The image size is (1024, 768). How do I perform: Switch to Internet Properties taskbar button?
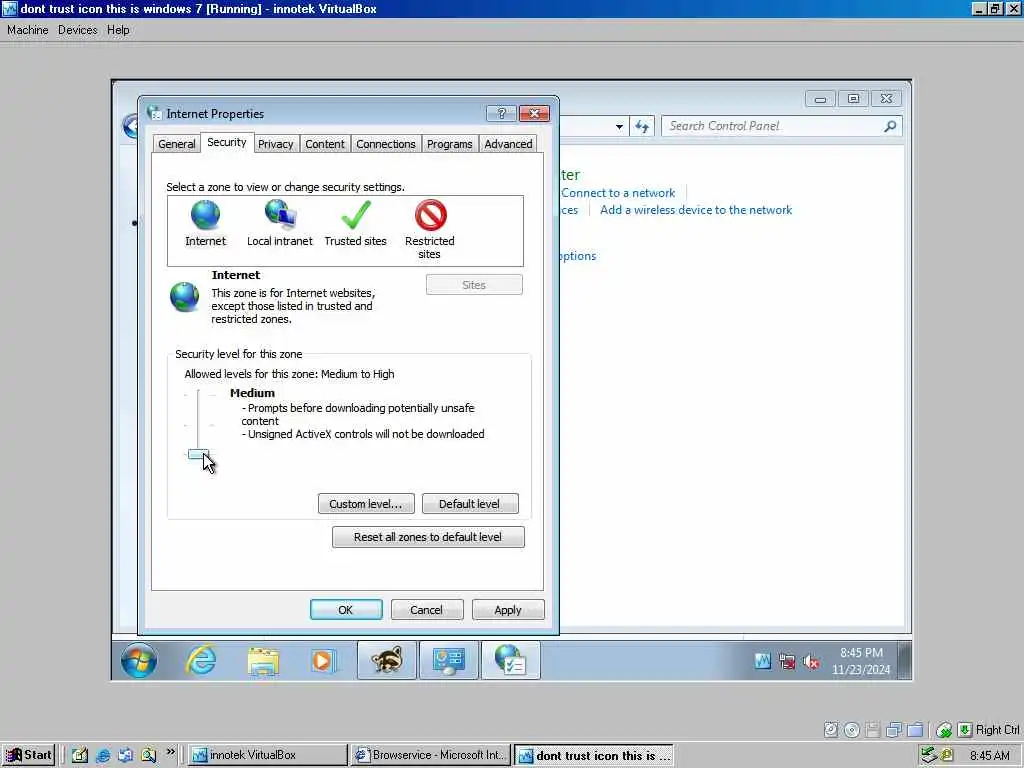[x=511, y=660]
